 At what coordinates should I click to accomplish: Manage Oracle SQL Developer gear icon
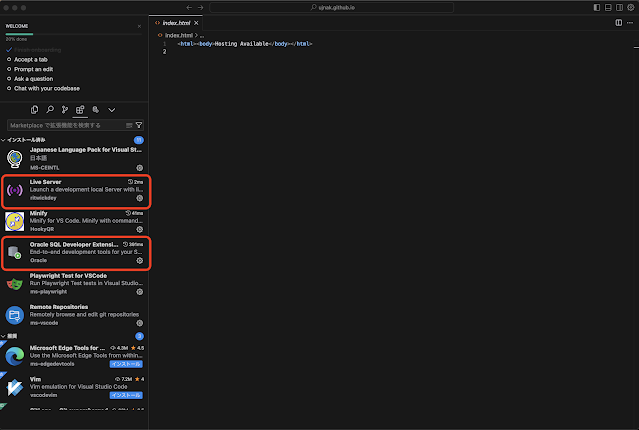(140, 261)
